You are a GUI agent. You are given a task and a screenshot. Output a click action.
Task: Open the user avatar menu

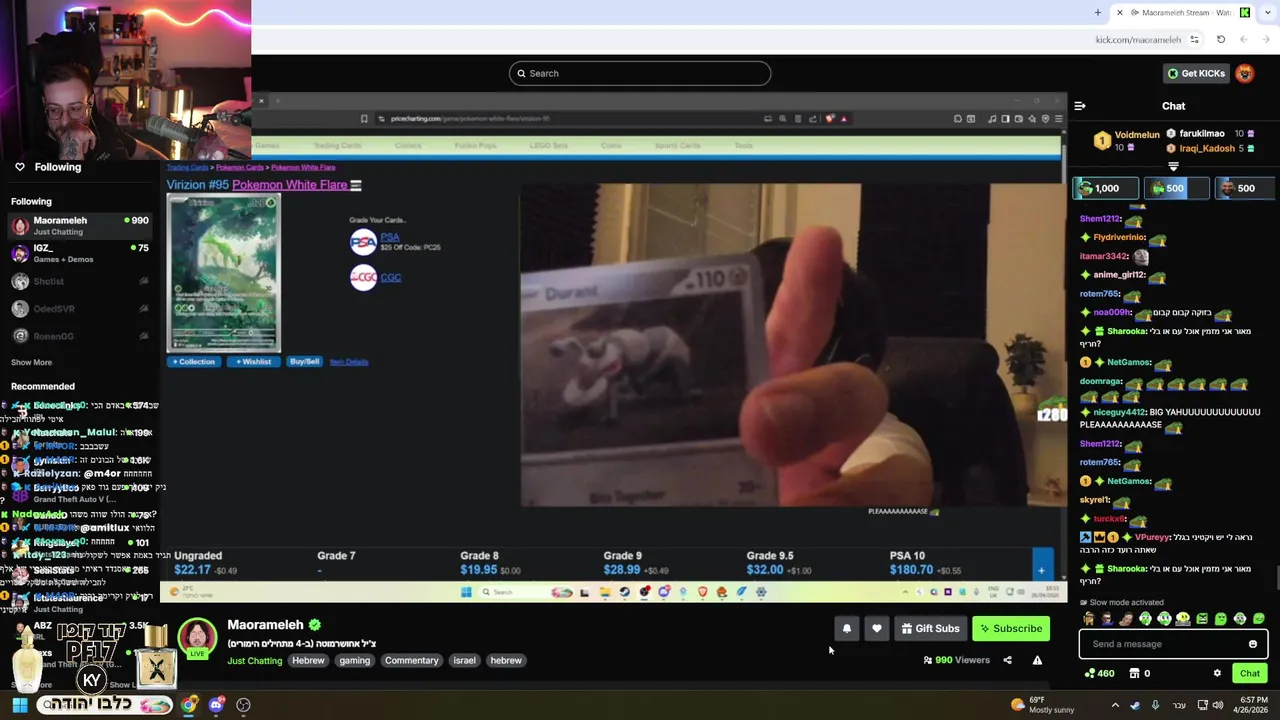[1244, 73]
